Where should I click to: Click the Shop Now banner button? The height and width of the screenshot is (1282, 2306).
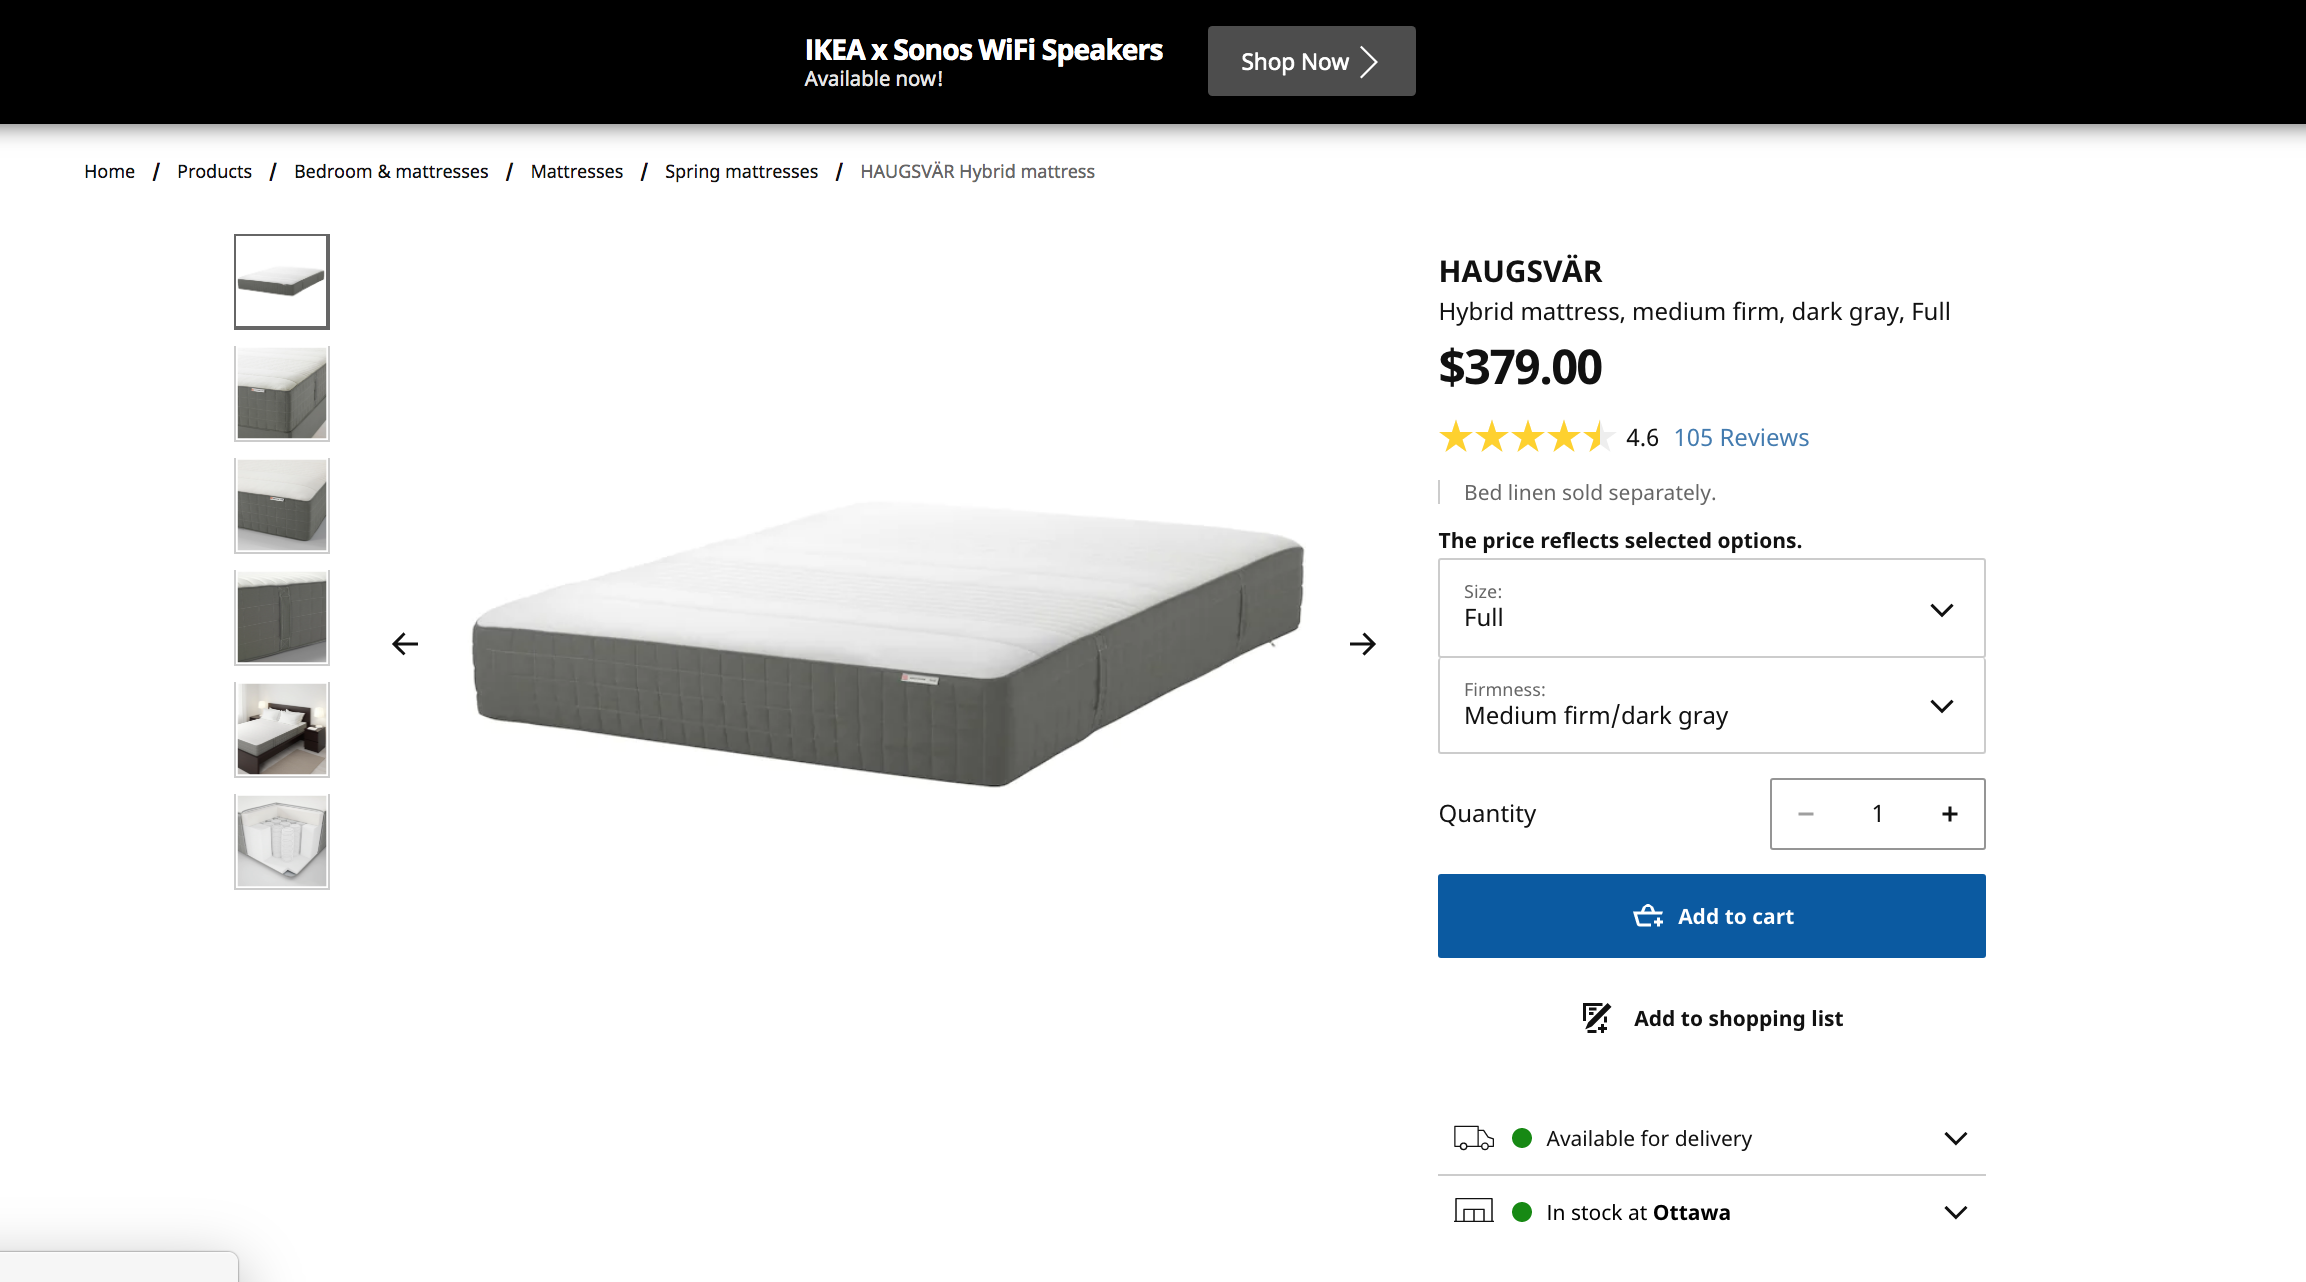tap(1311, 61)
